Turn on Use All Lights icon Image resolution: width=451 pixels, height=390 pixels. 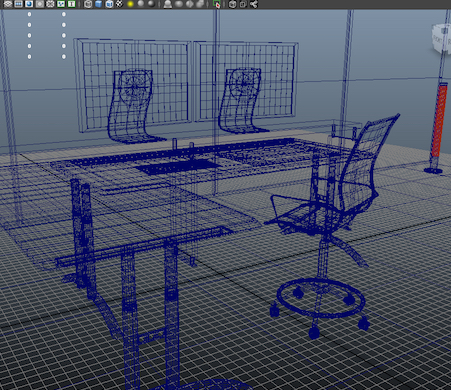130,4
